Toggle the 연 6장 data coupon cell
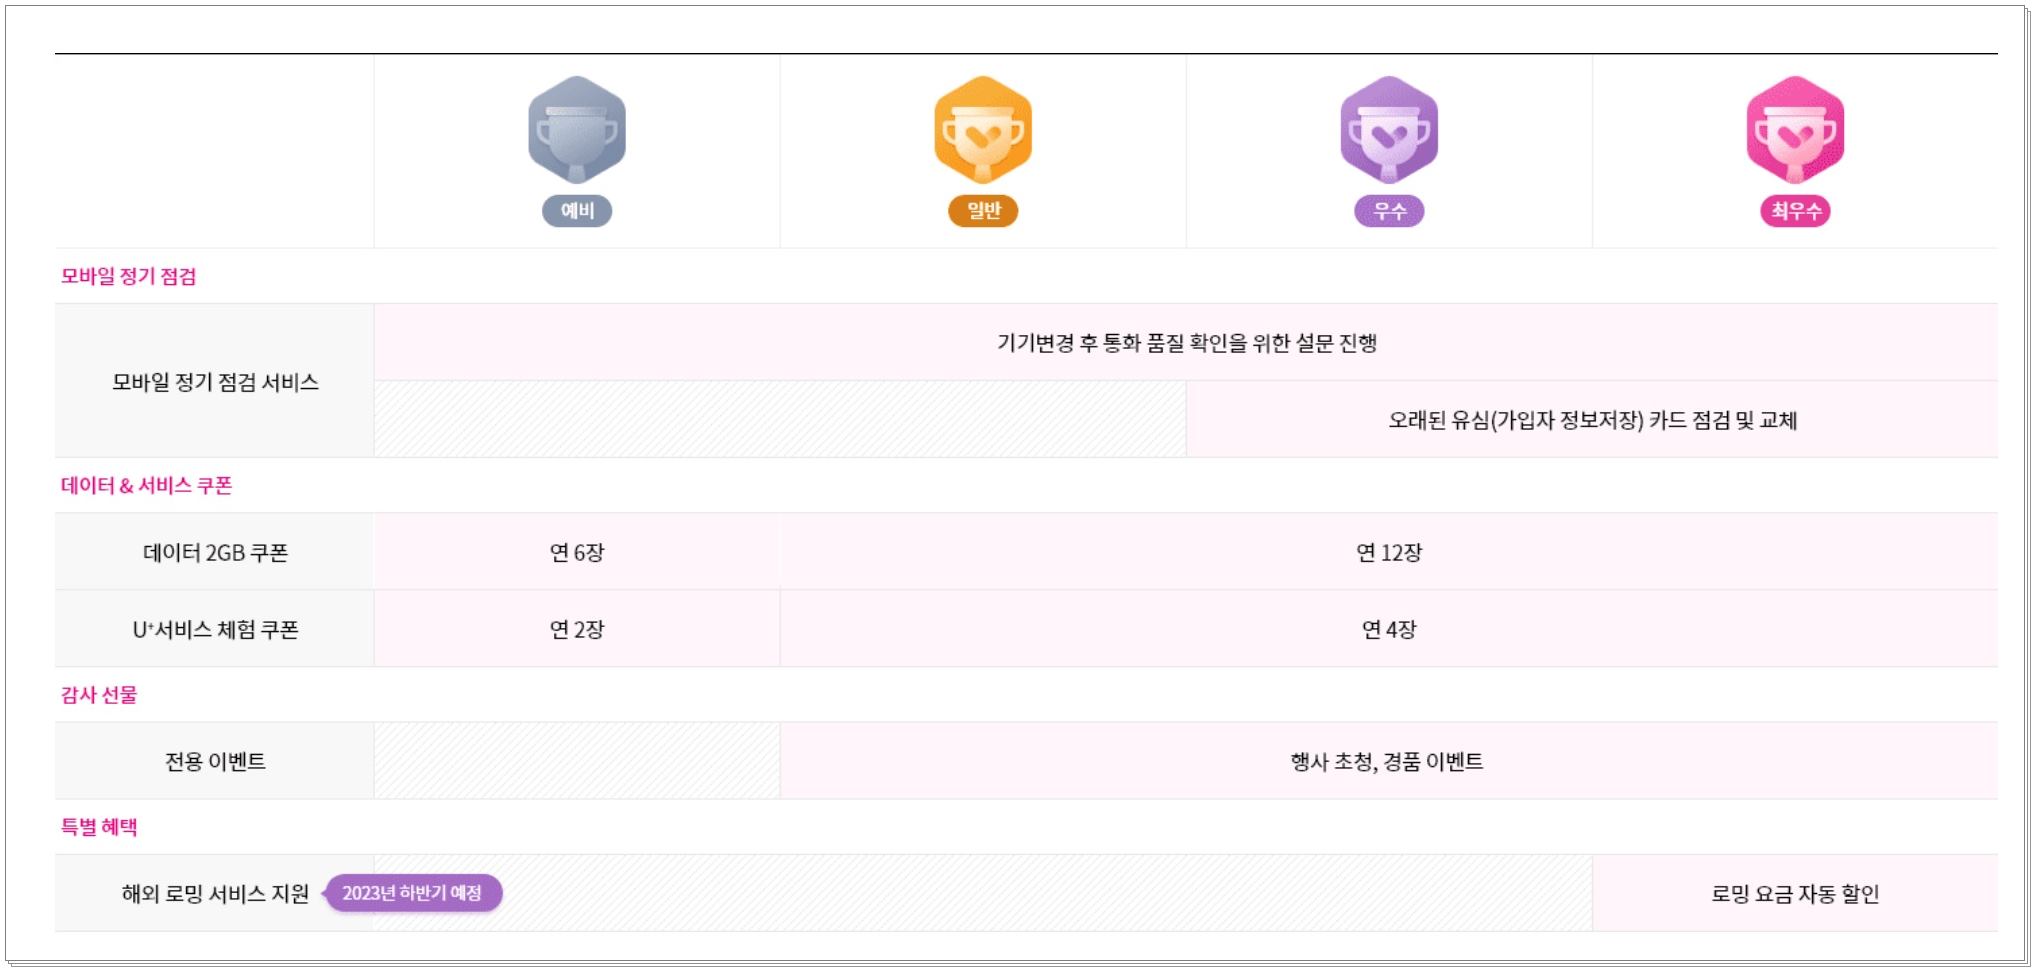Screen dimensions: 2036x972 click(x=577, y=551)
